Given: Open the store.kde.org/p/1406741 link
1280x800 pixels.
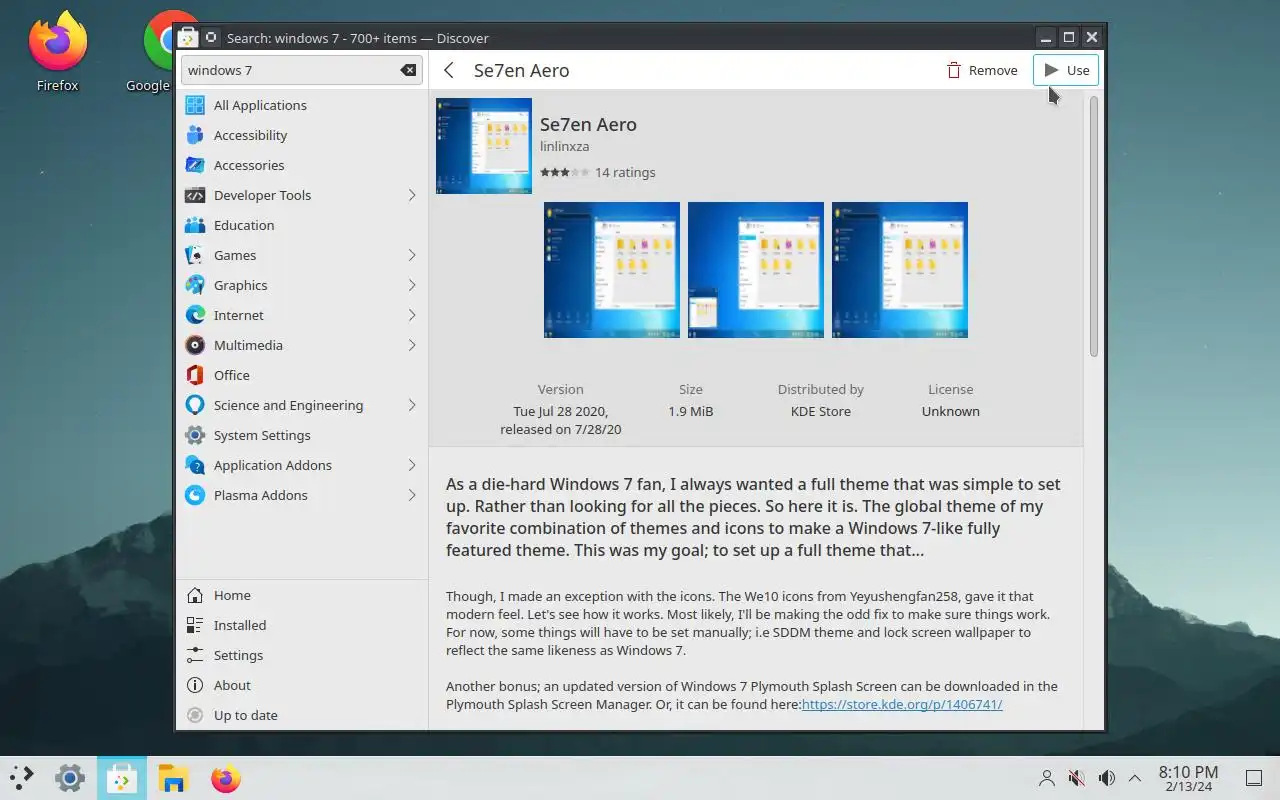Looking at the screenshot, I should tap(902, 704).
